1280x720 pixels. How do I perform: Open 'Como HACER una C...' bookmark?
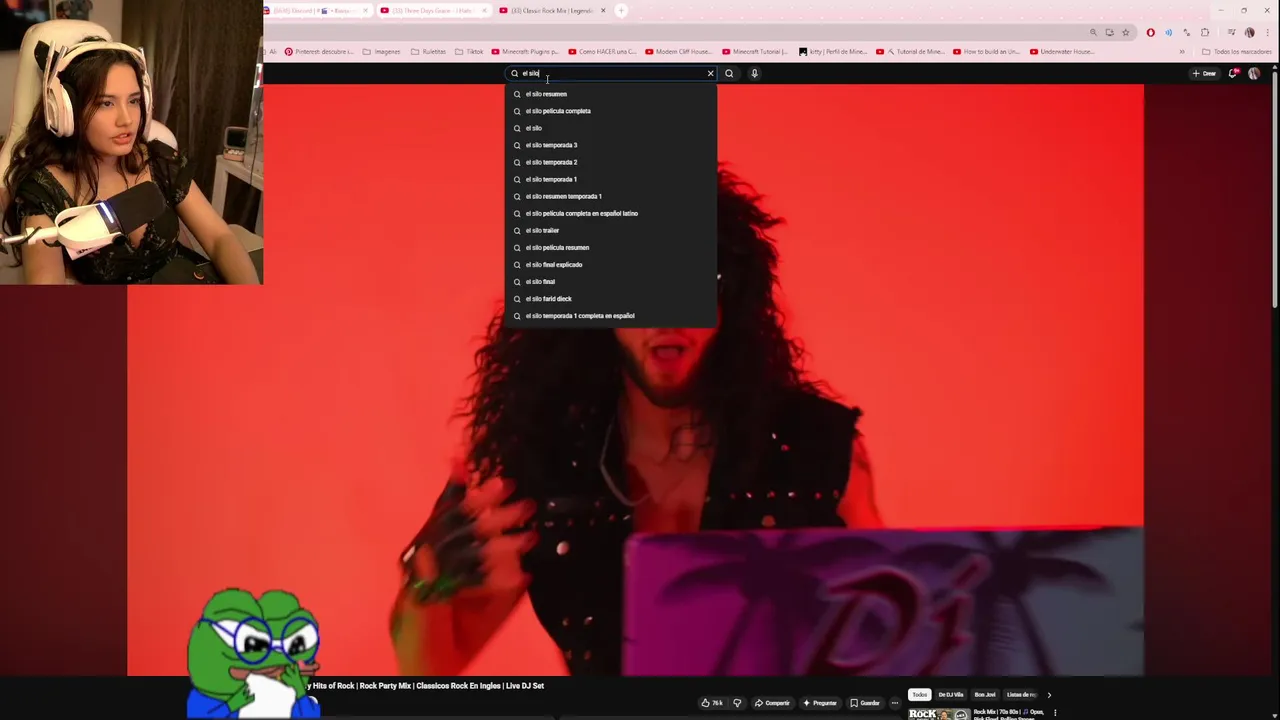tap(602, 52)
